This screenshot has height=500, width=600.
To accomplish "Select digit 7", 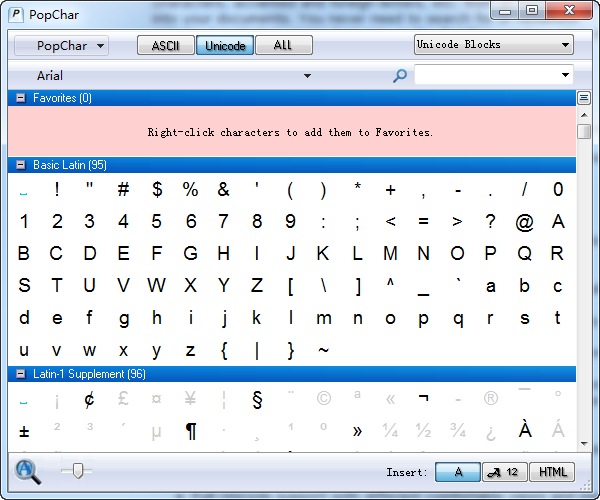I will pos(223,221).
